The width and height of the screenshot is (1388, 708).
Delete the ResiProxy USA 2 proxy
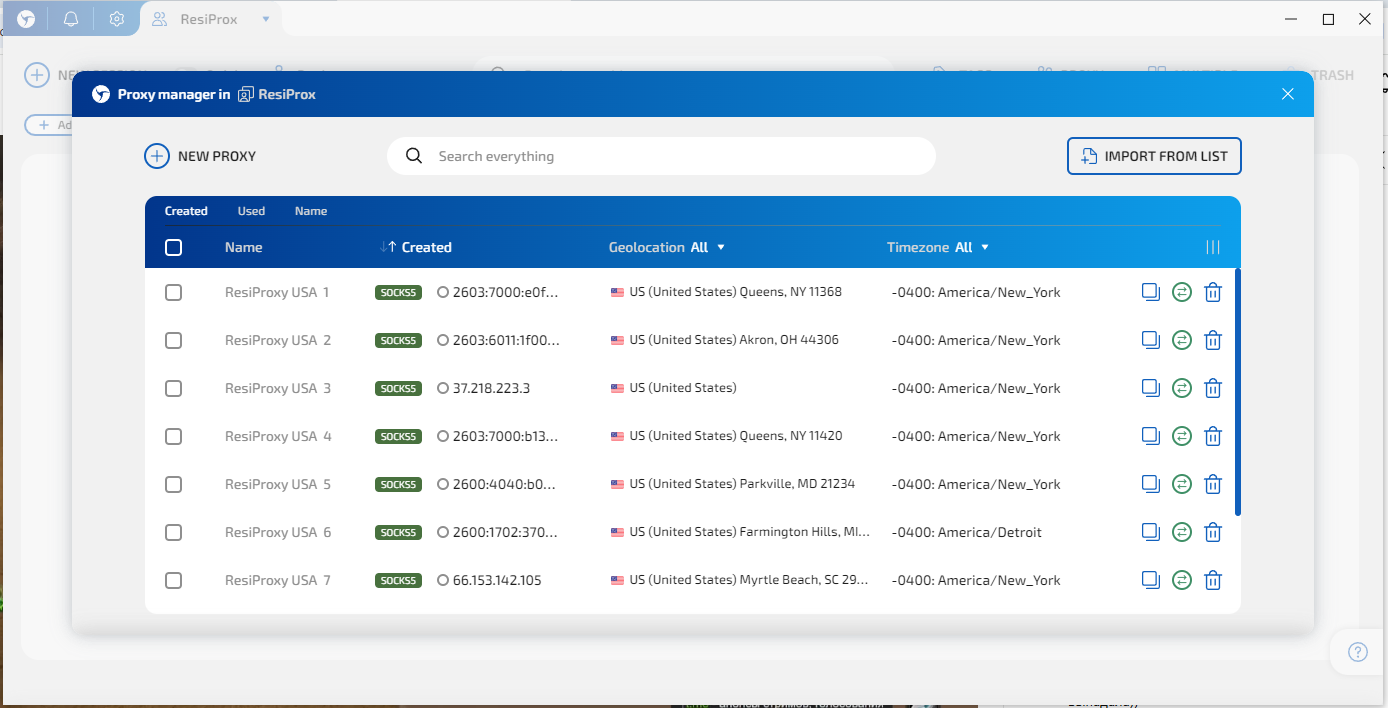tap(1213, 340)
